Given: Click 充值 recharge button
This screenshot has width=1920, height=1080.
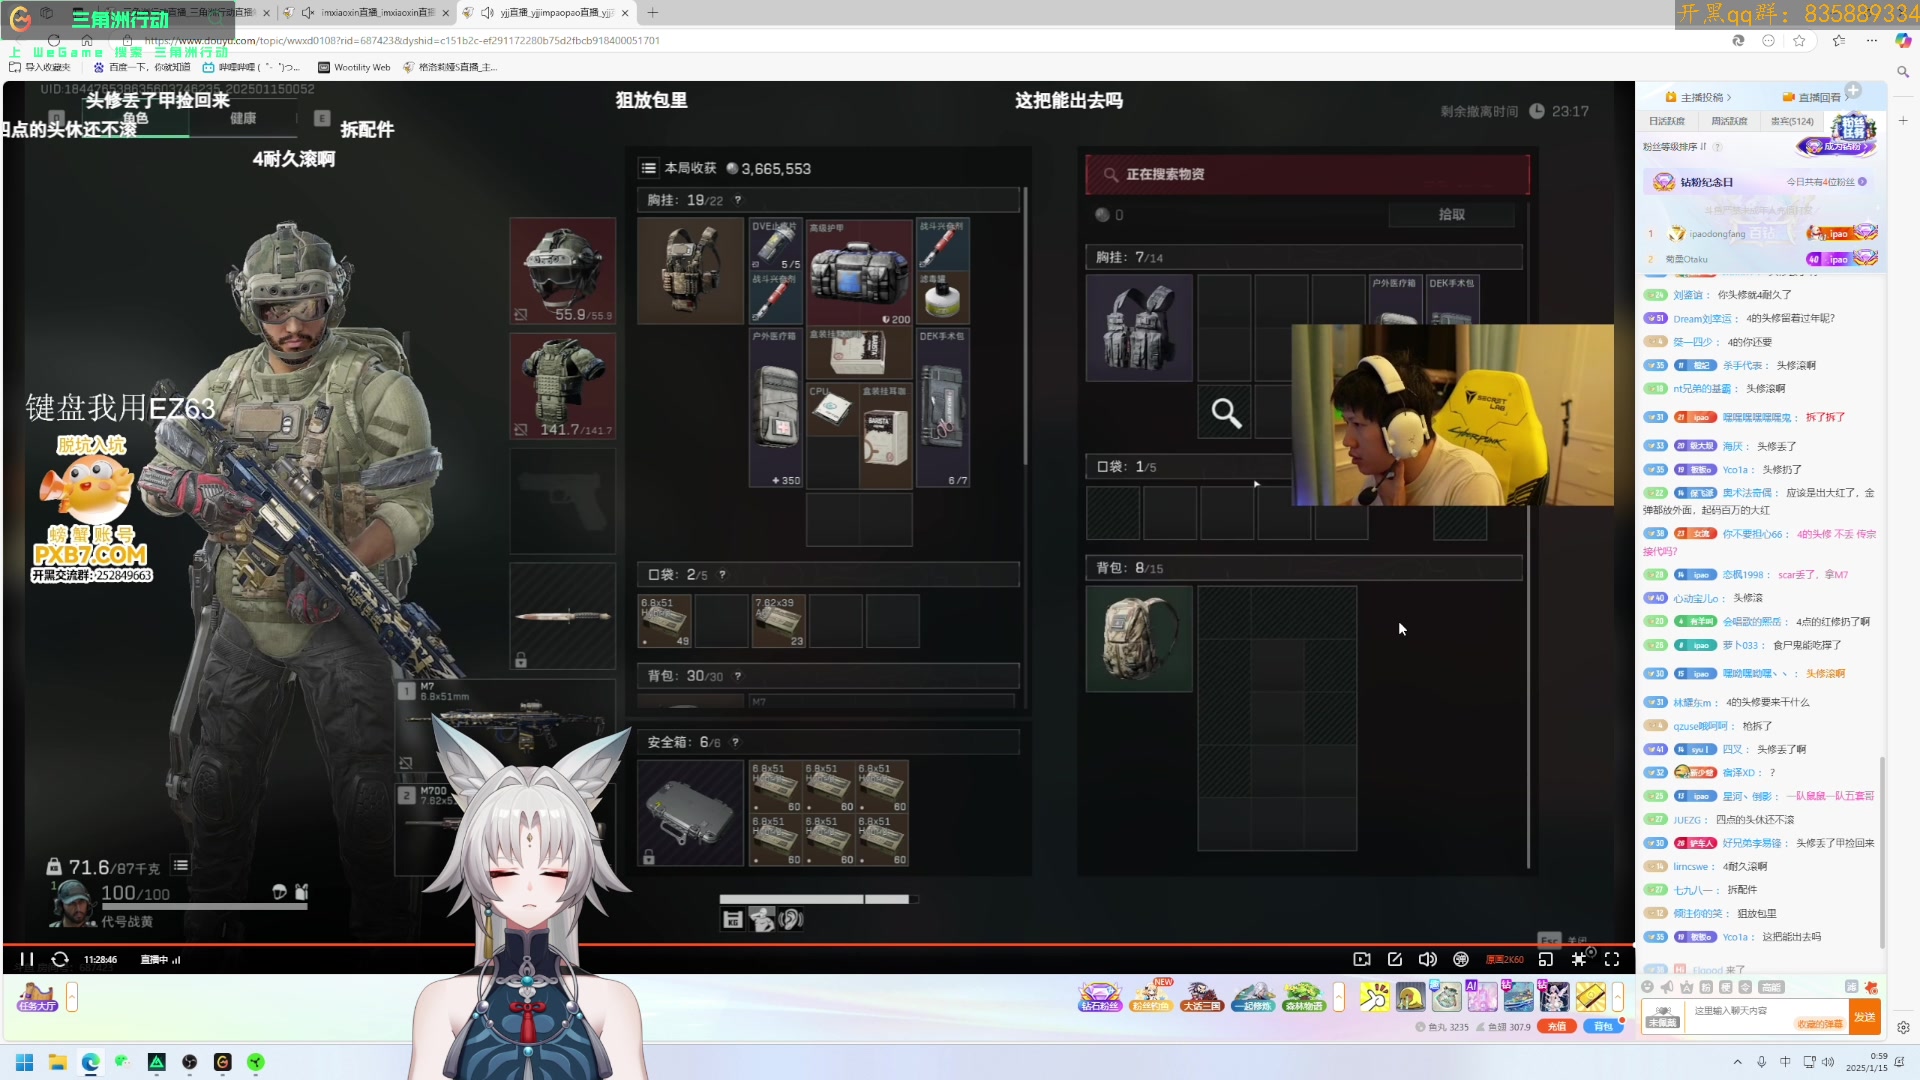Looking at the screenshot, I should pyautogui.click(x=1557, y=1026).
